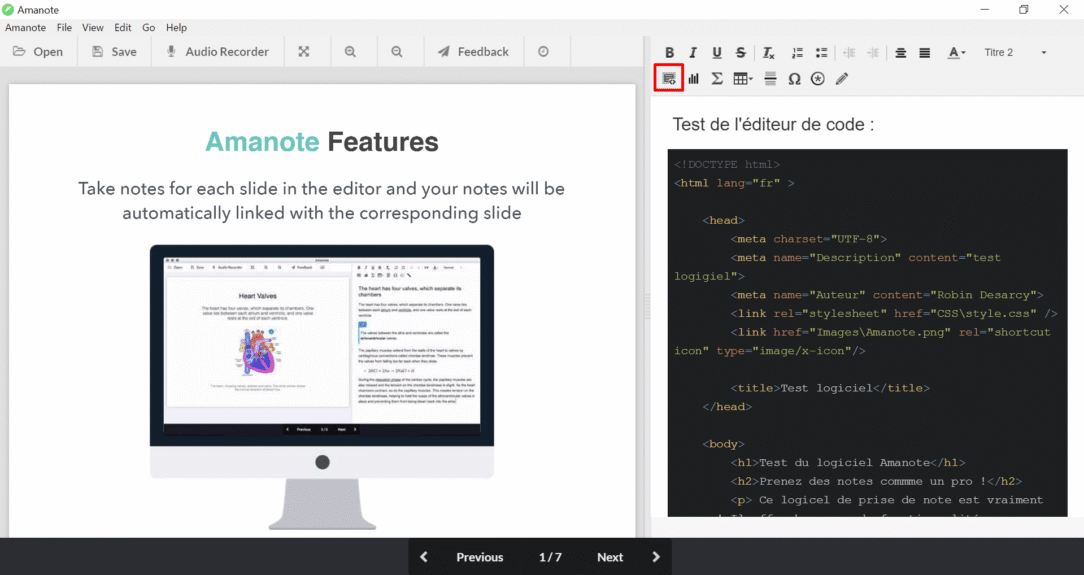Click the Feedback button
The height and width of the screenshot is (575, 1084).
pyautogui.click(x=474, y=52)
